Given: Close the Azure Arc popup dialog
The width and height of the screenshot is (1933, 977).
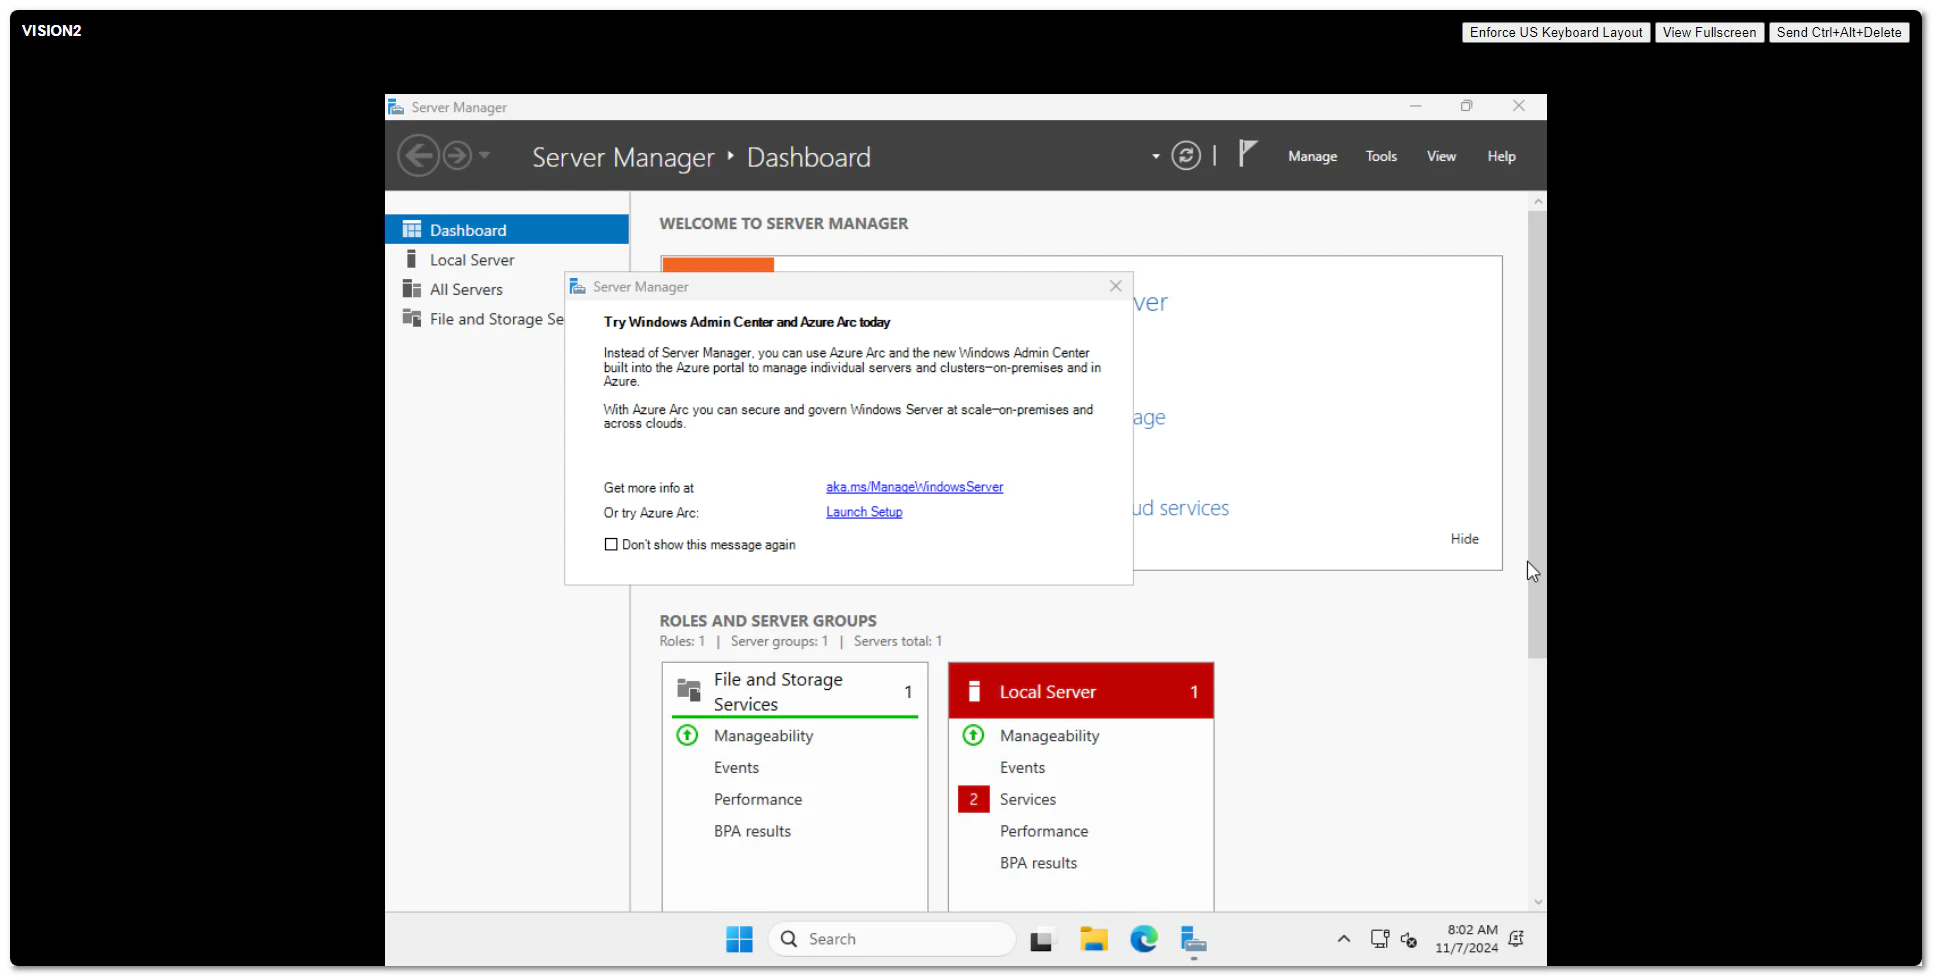Looking at the screenshot, I should 1115,287.
